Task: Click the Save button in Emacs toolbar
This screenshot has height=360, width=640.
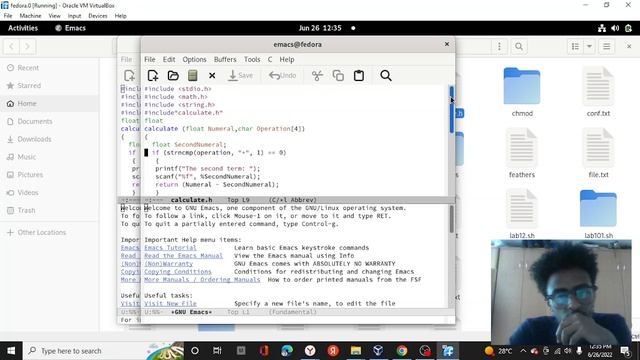Action: [x=240, y=76]
